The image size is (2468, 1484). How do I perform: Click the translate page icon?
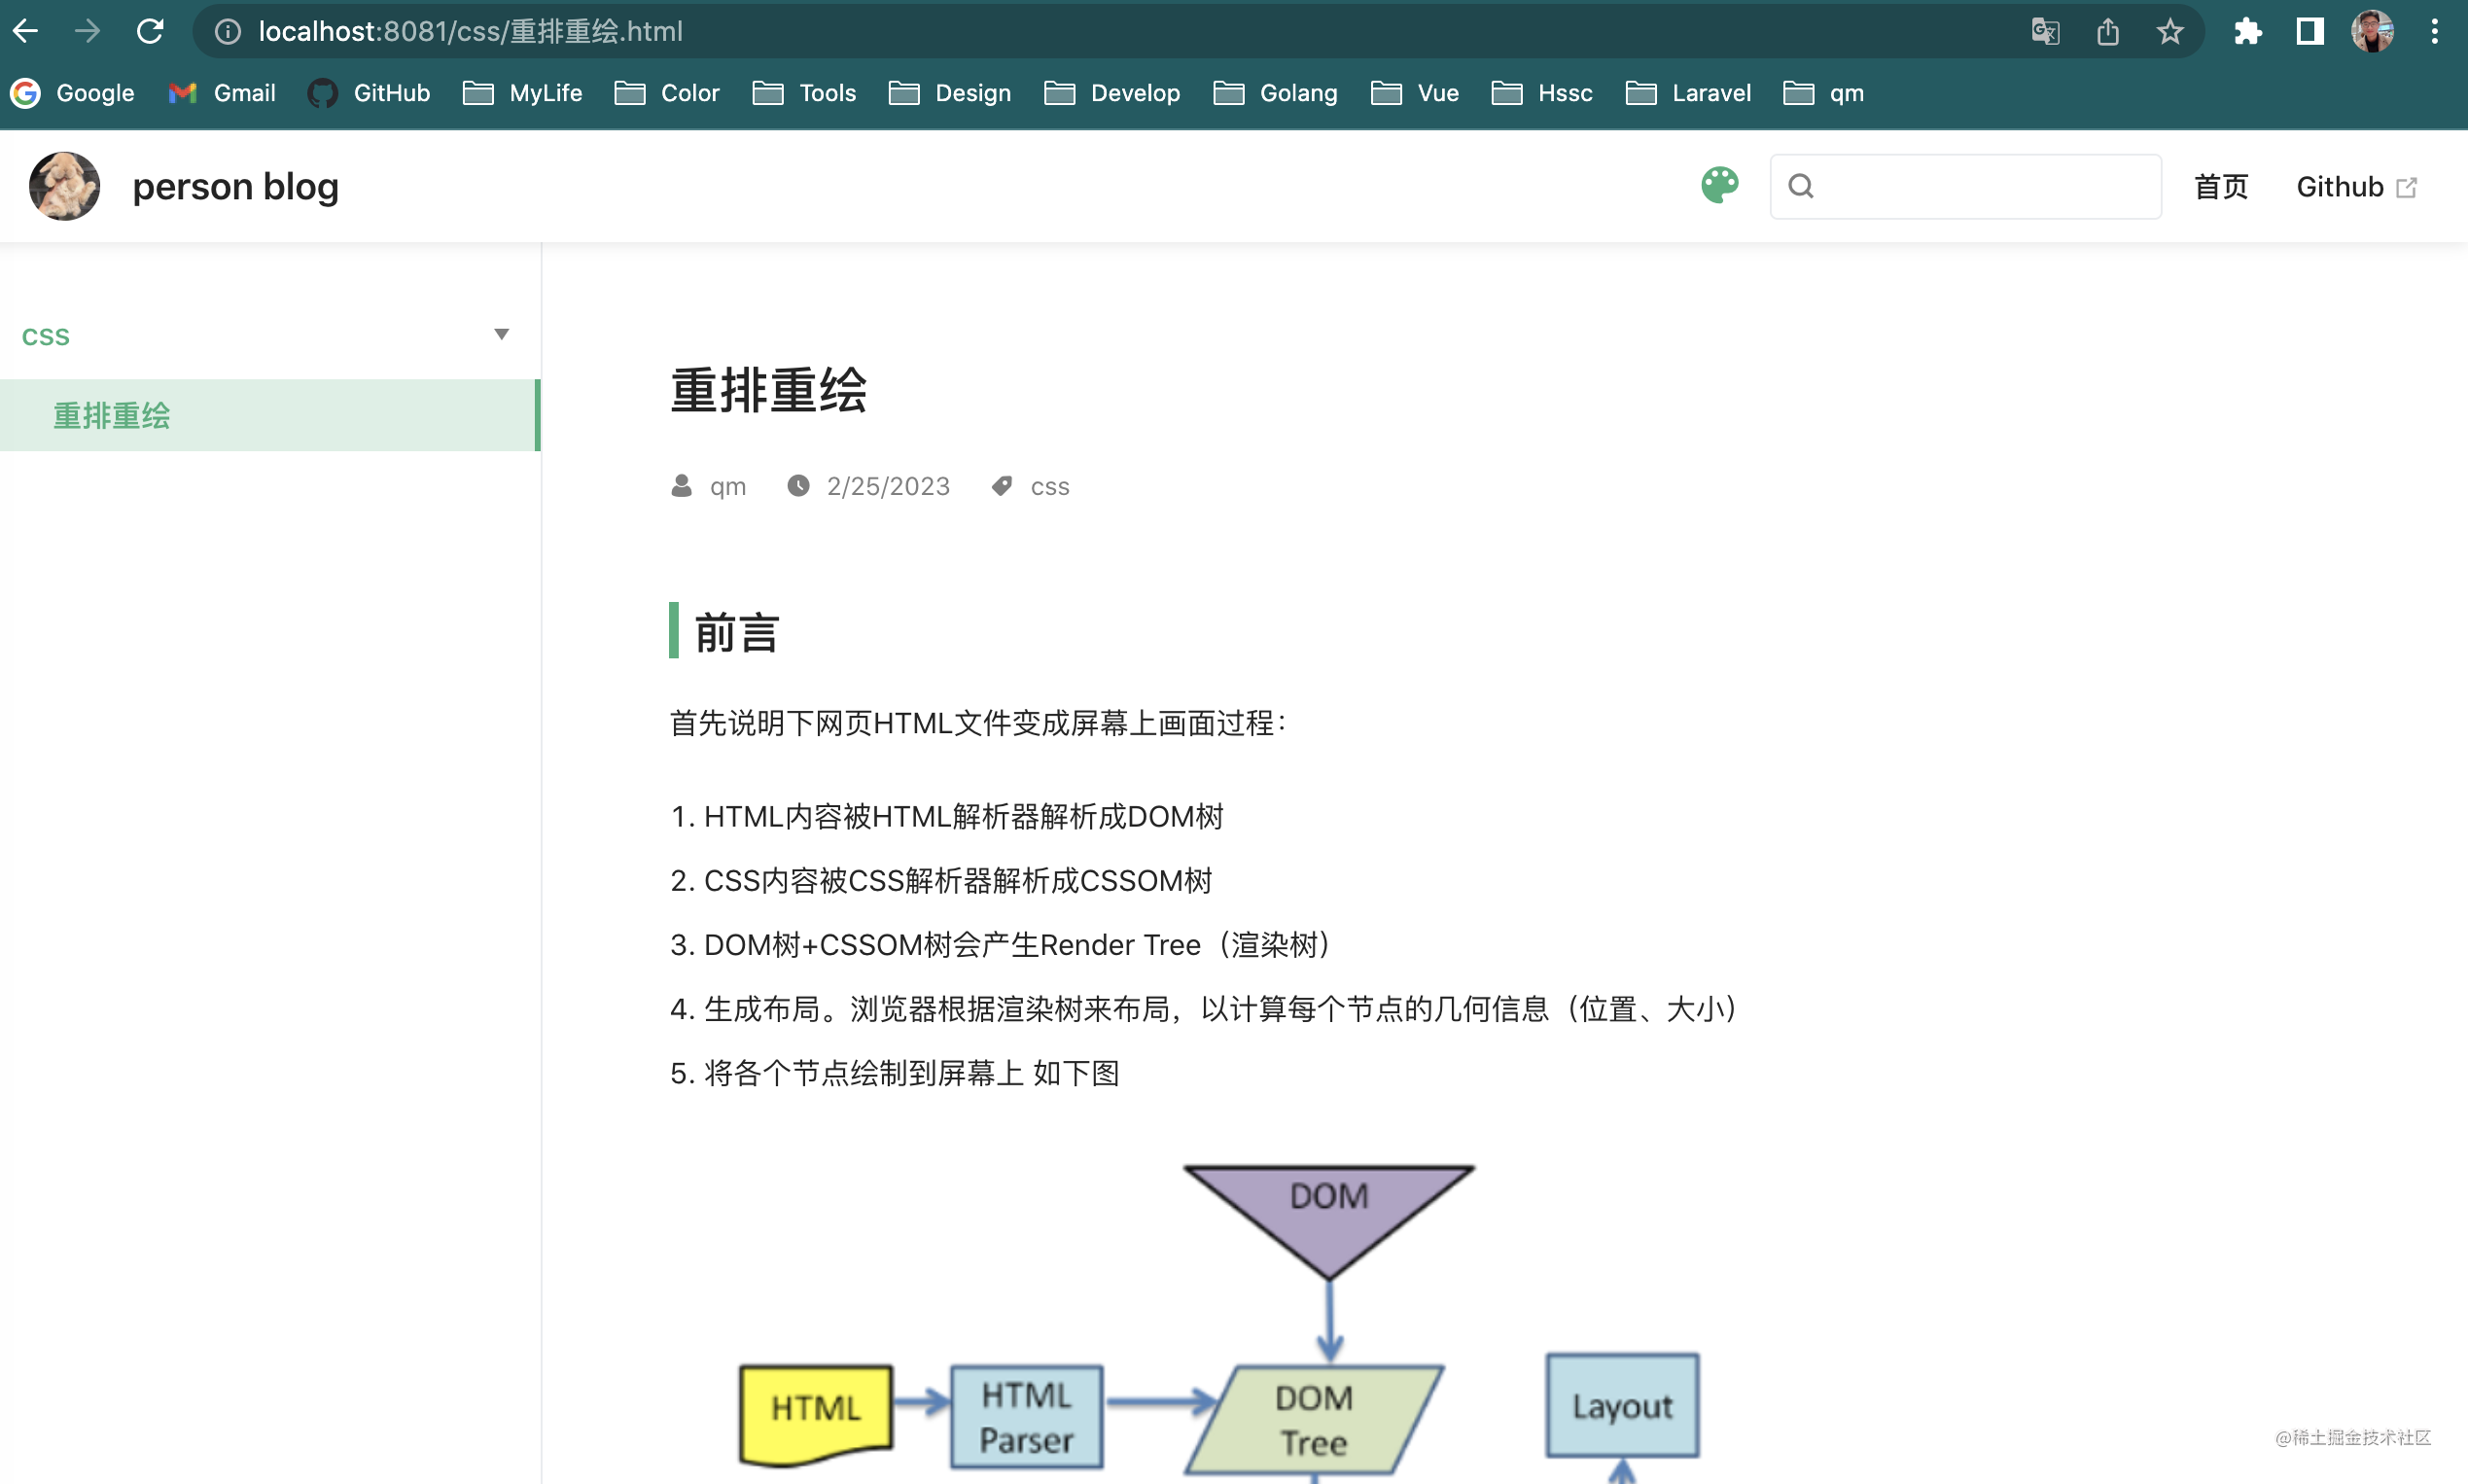[x=2045, y=32]
